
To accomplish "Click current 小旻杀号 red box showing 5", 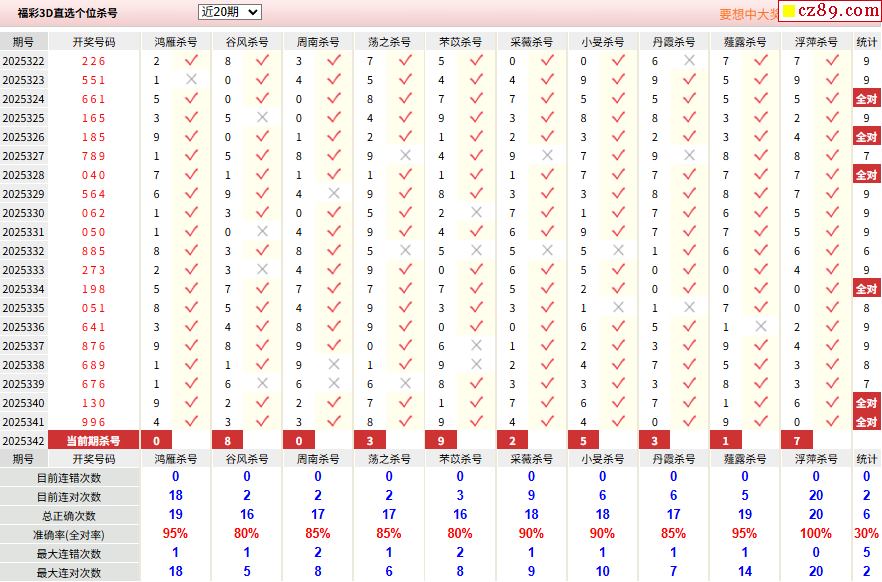I will 583,440.
